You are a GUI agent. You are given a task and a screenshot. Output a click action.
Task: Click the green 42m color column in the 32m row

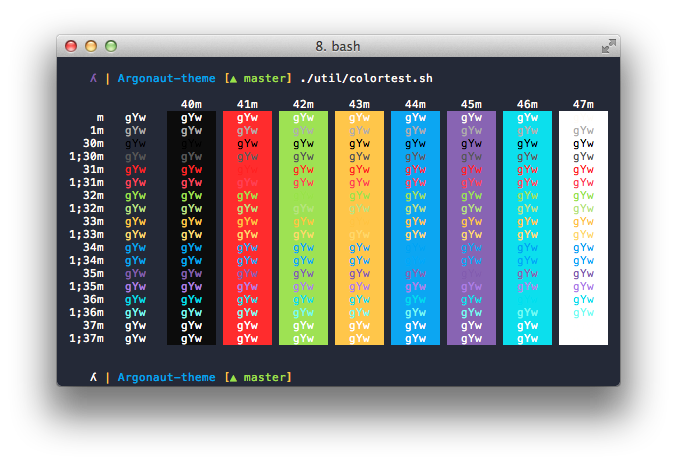pos(304,195)
